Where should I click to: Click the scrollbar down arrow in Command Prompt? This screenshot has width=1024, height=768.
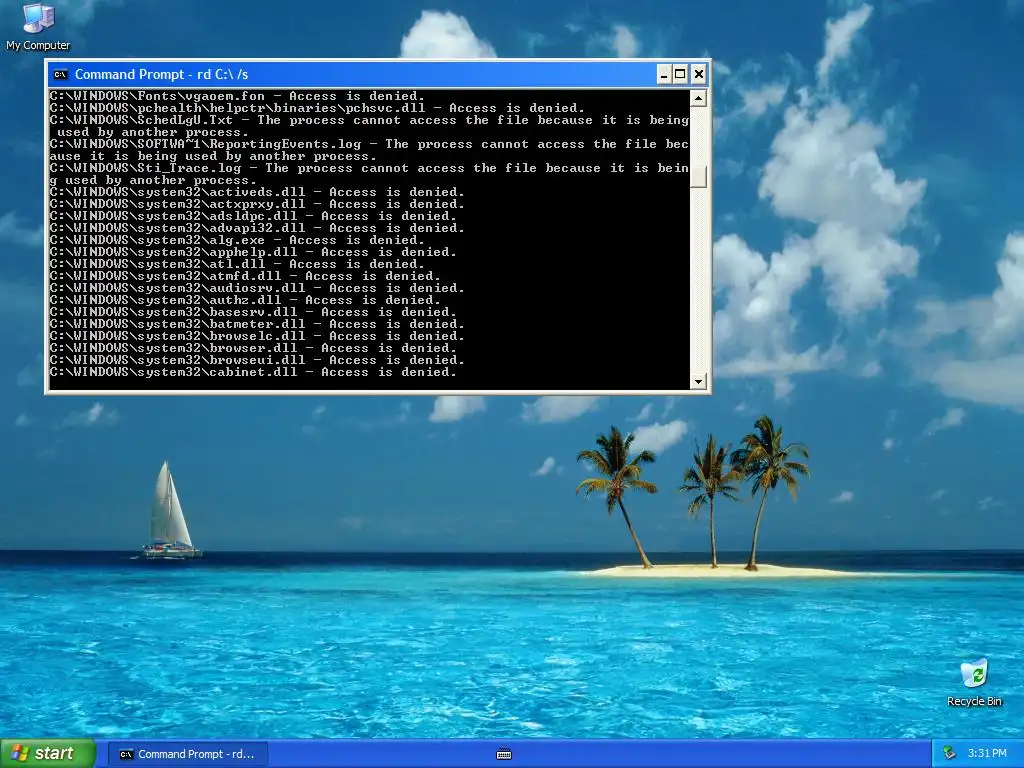[698, 381]
